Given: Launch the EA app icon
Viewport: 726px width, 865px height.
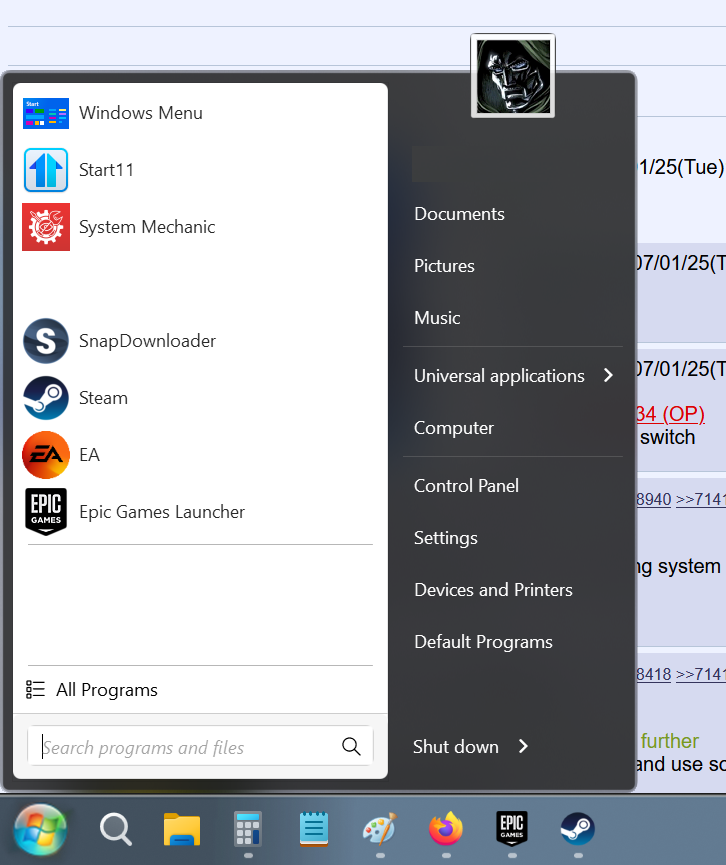Looking at the screenshot, I should (x=46, y=455).
